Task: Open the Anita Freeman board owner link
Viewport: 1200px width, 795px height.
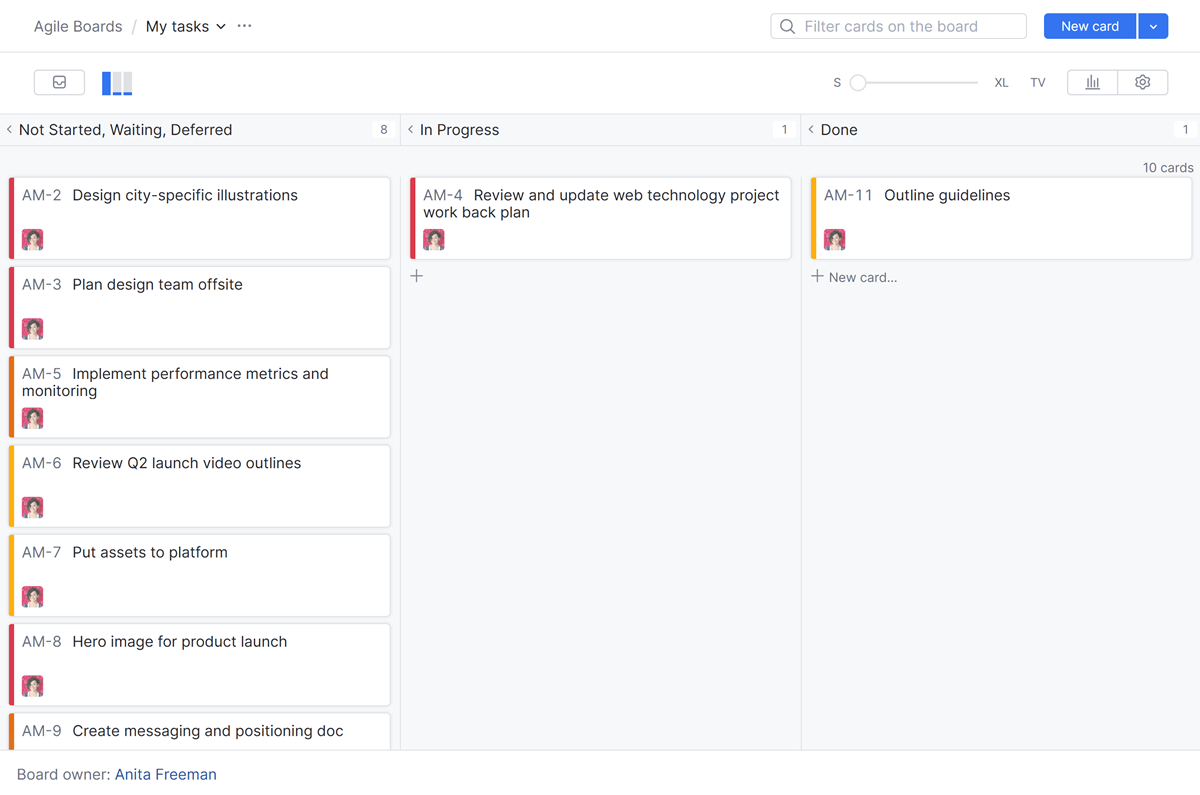Action: [x=165, y=774]
